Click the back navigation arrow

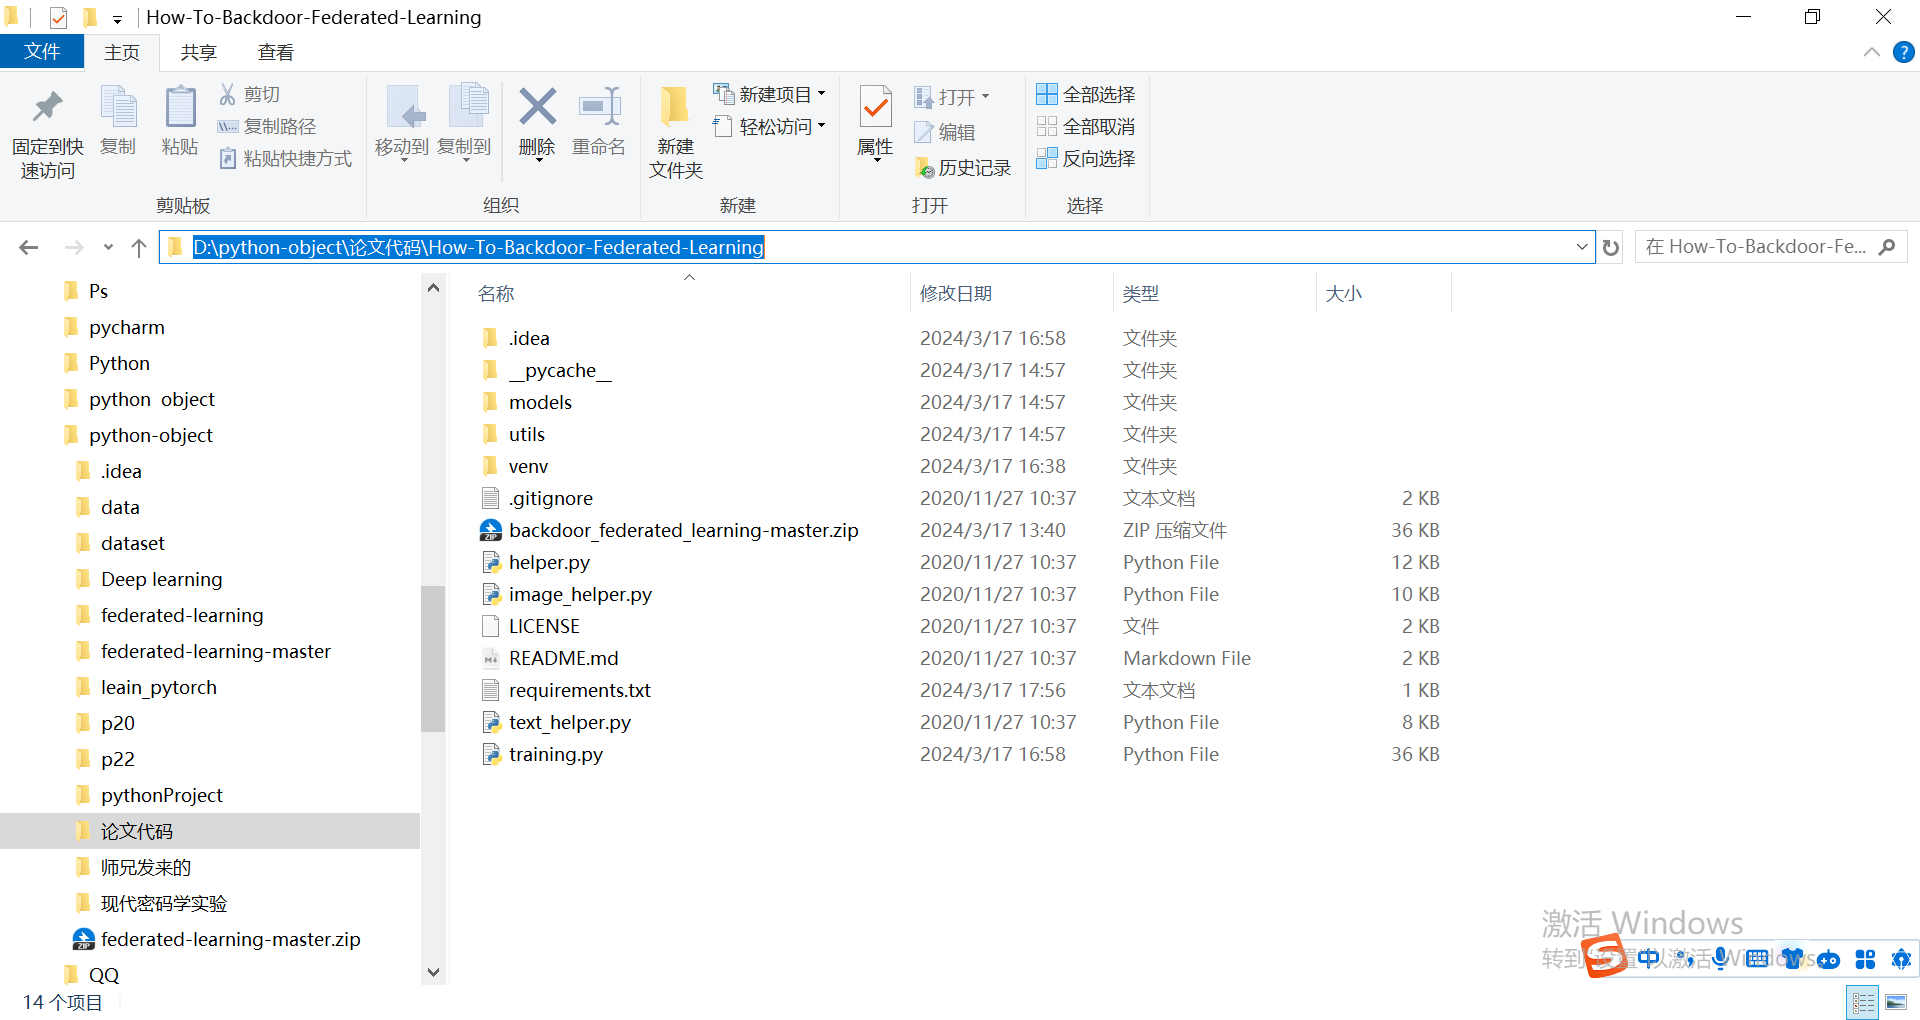(29, 247)
